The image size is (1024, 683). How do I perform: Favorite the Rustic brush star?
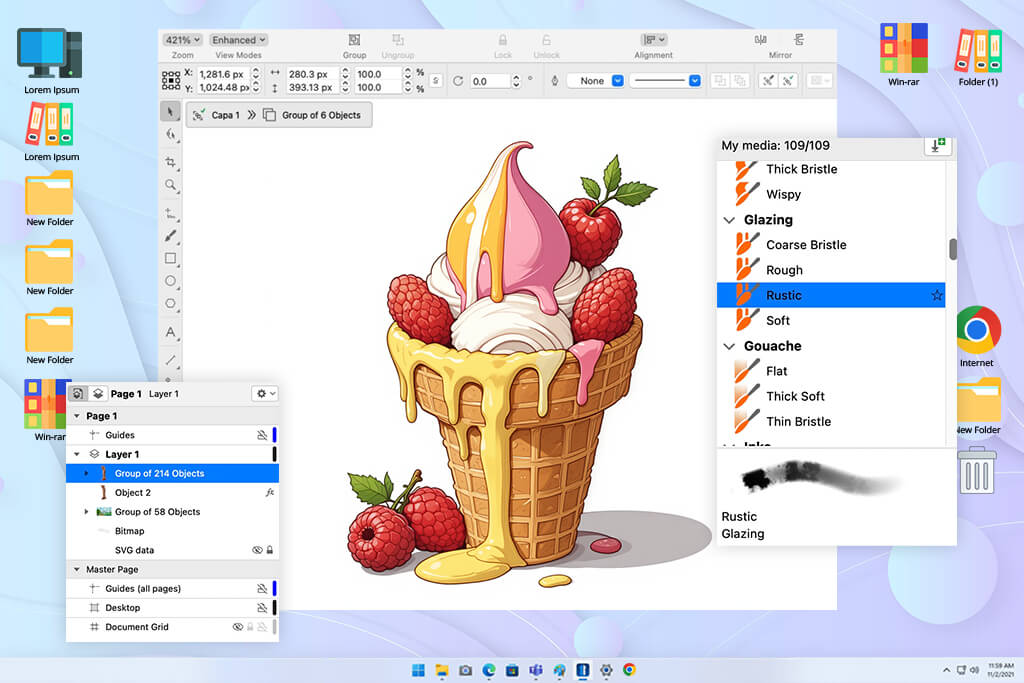tap(936, 295)
